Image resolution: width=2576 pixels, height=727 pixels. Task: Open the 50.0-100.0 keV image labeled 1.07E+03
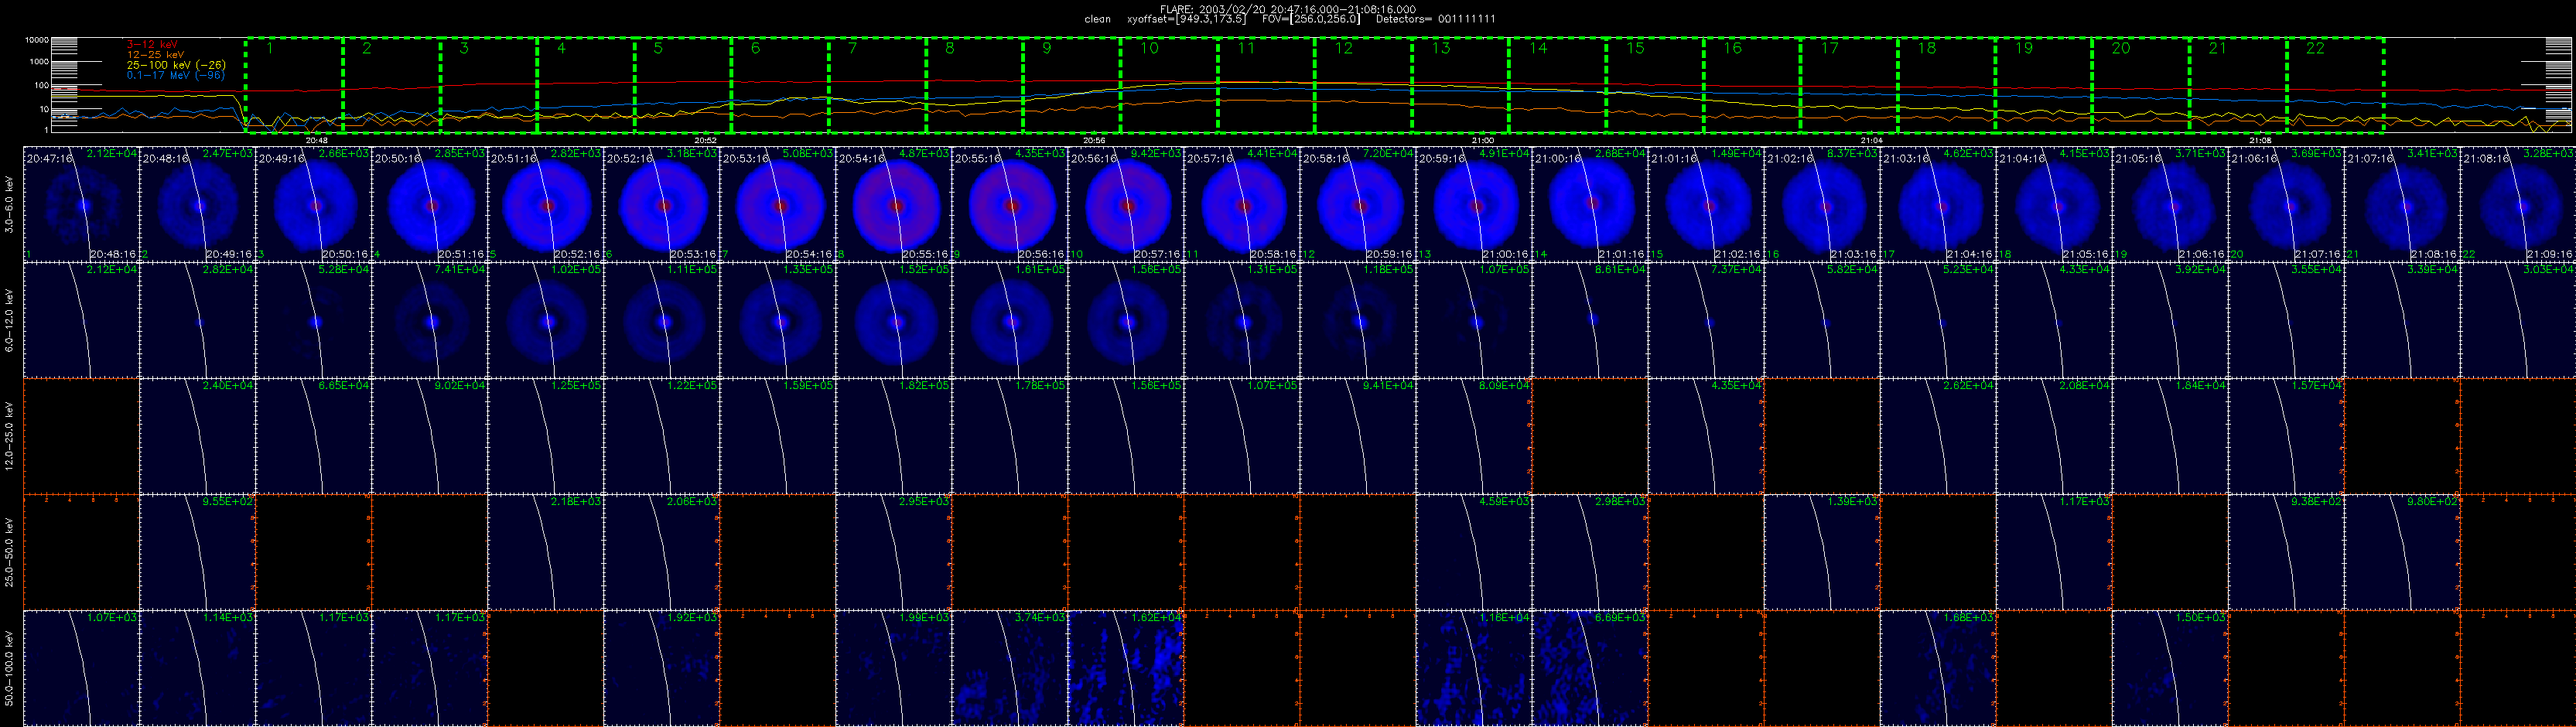[81, 668]
